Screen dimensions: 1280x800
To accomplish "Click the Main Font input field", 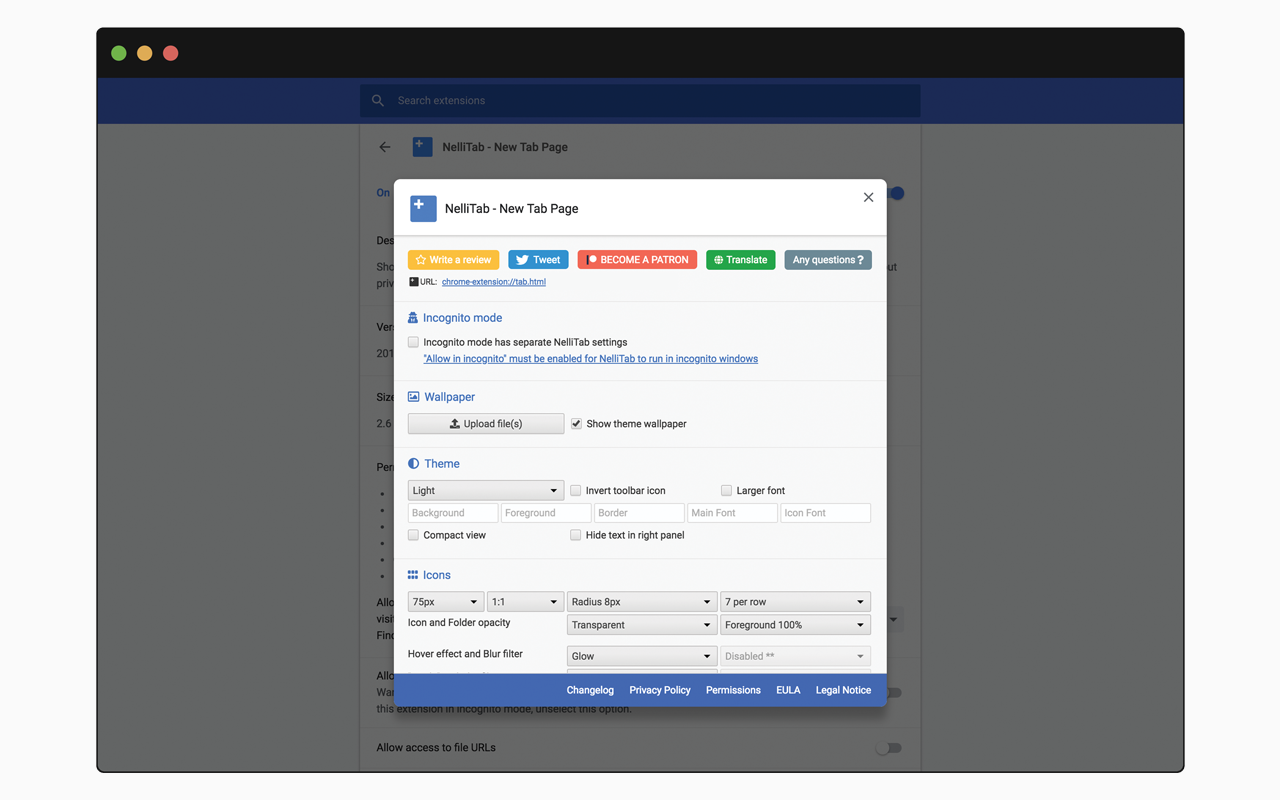I will point(732,513).
